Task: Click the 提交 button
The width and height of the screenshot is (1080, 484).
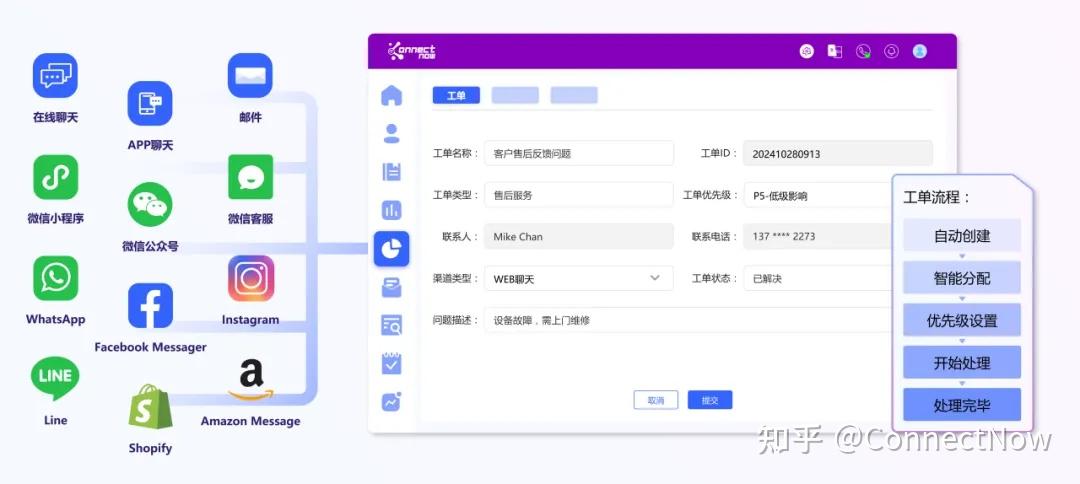Action: click(709, 400)
